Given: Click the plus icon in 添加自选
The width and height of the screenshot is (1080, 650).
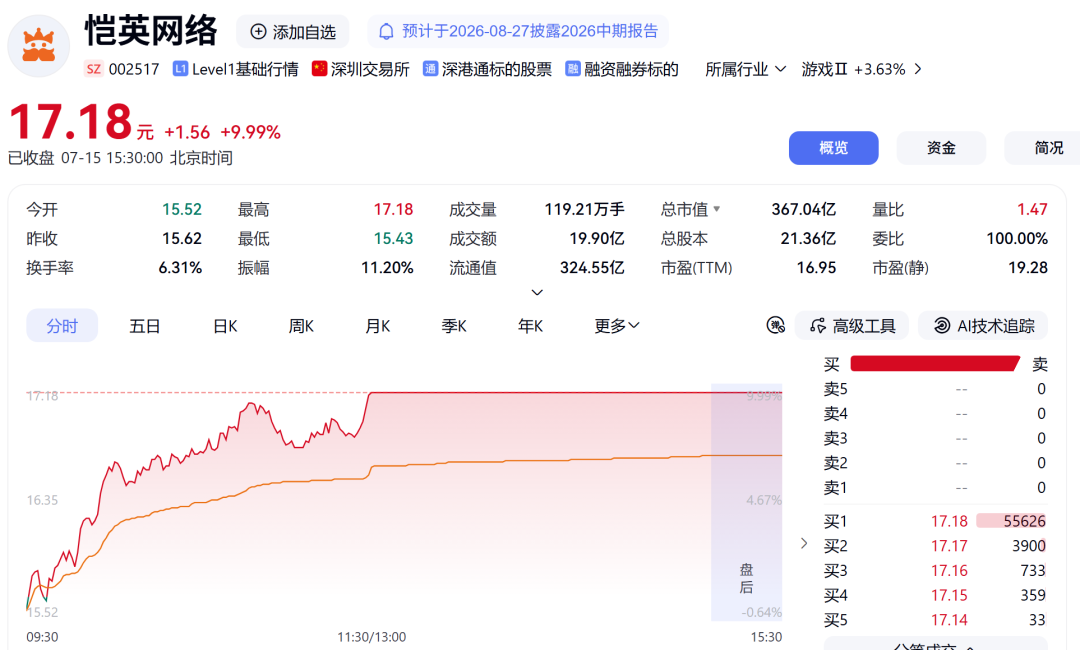Looking at the screenshot, I should coord(258,32).
